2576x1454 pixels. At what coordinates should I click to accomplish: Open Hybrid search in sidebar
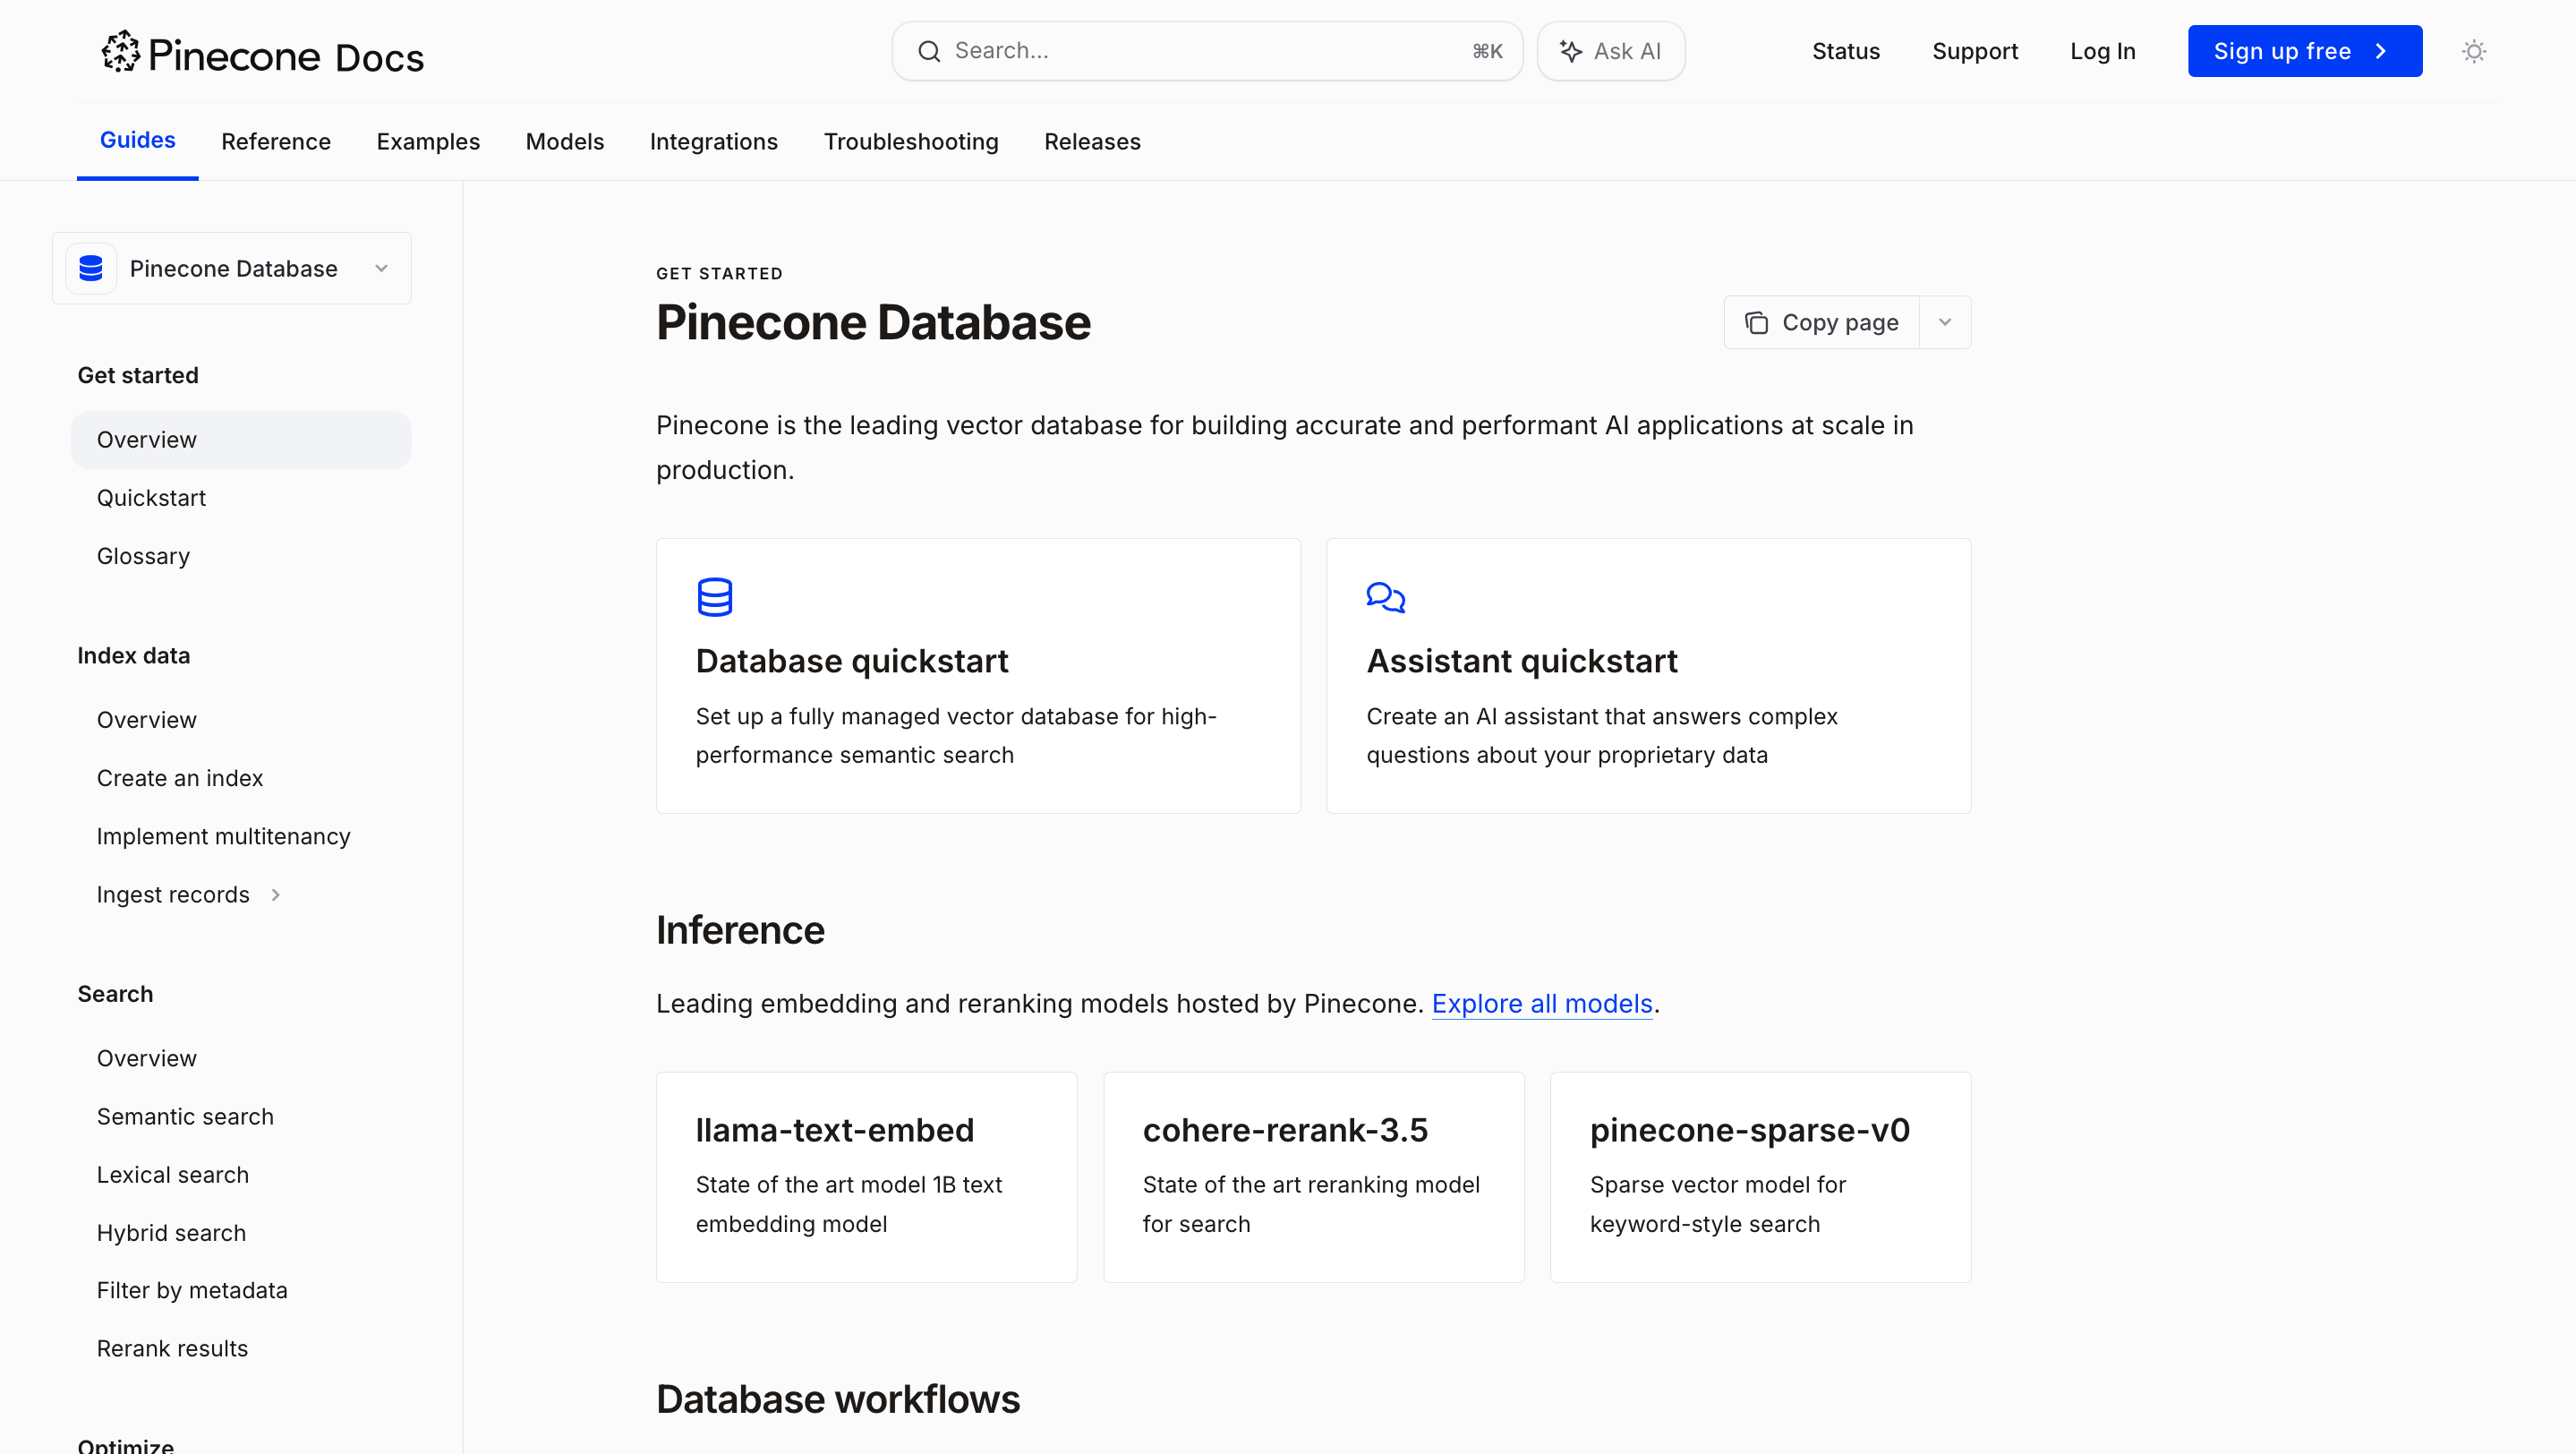point(171,1233)
